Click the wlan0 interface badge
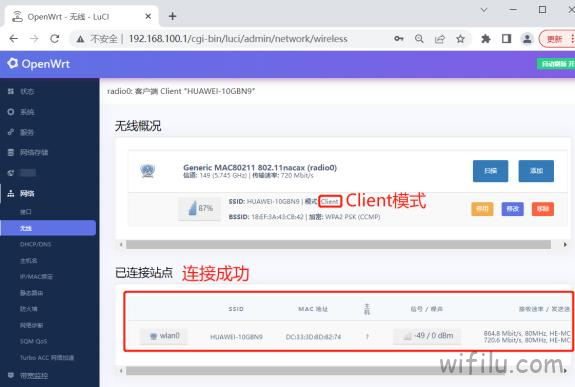This screenshot has width=575, height=387. [x=164, y=336]
